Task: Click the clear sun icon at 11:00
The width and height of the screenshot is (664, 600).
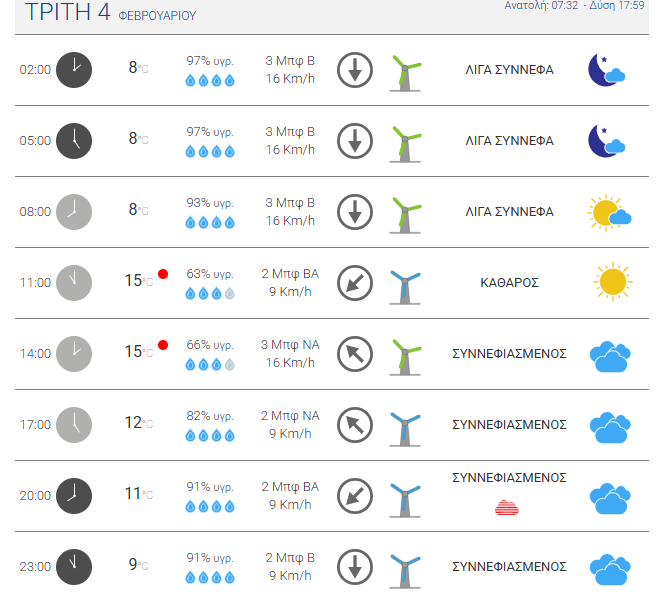Action: click(613, 282)
